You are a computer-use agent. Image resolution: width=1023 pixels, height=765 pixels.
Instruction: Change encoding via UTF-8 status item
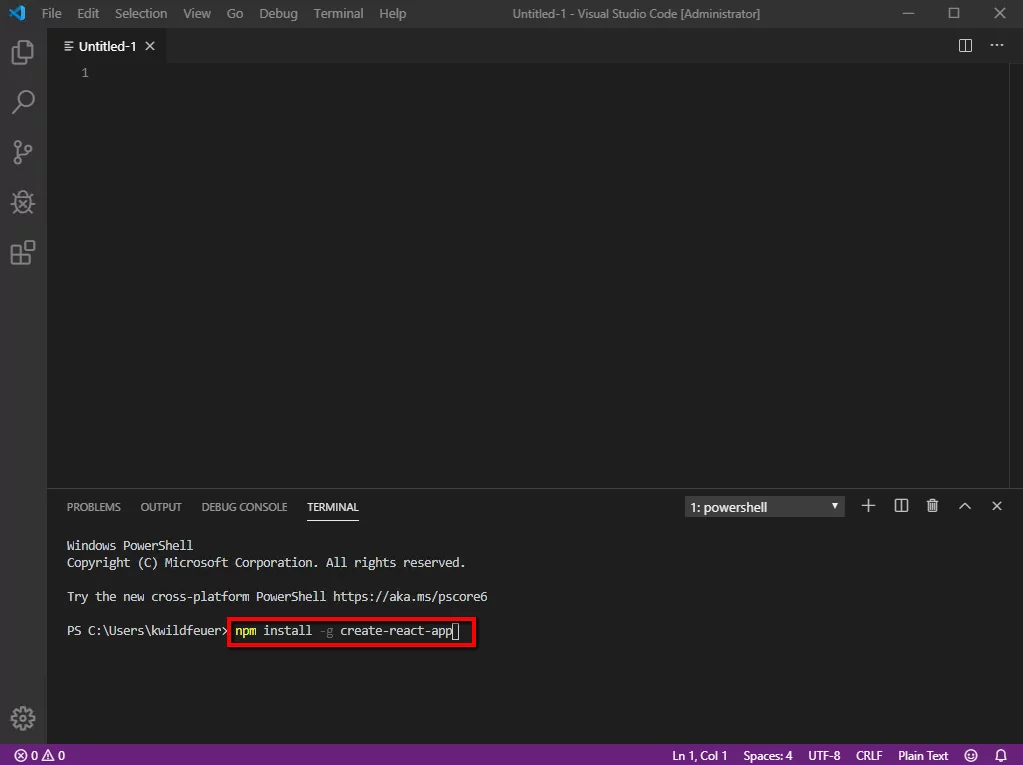pos(824,755)
